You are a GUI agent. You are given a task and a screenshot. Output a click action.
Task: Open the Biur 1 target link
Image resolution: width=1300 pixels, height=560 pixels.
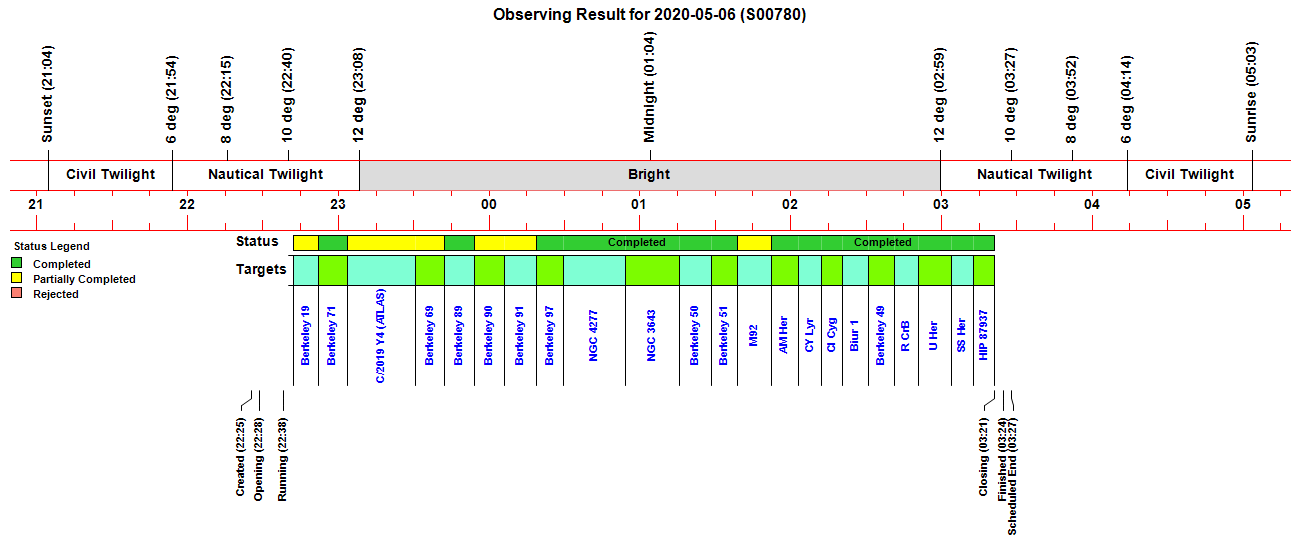[x=855, y=334]
